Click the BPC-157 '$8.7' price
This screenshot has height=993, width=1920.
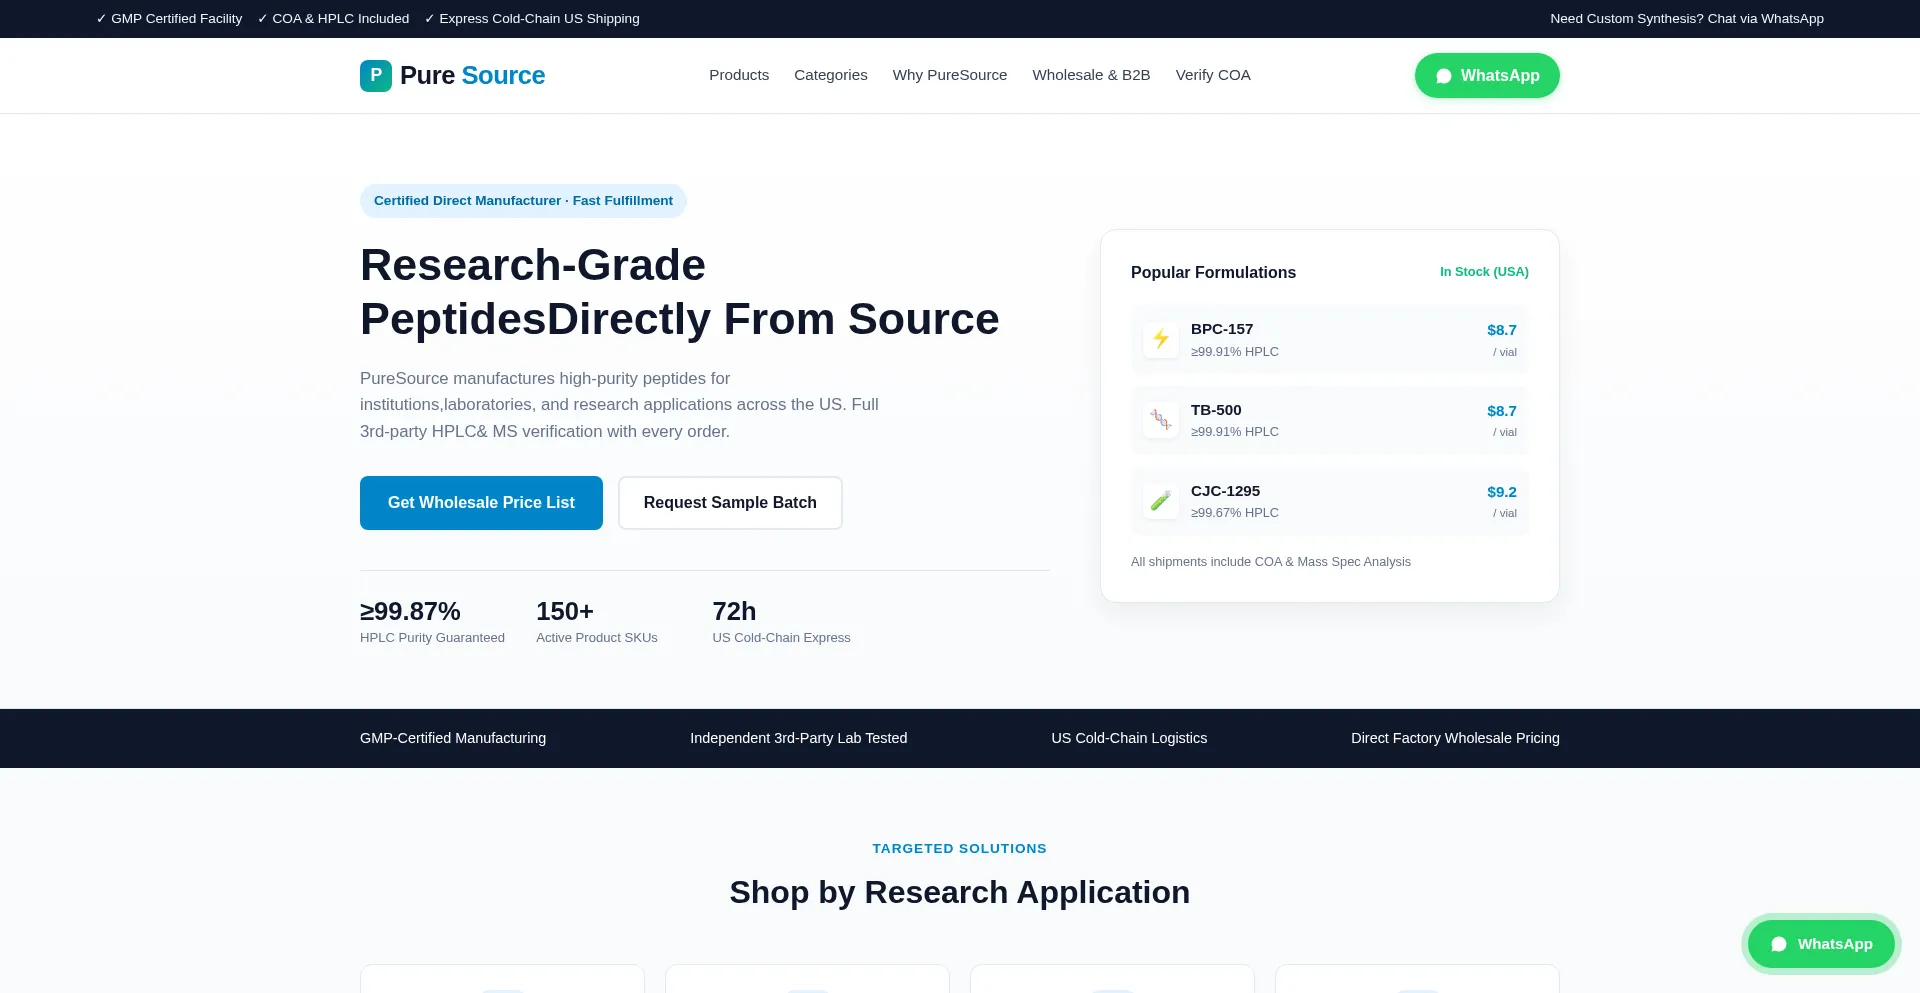click(1502, 330)
